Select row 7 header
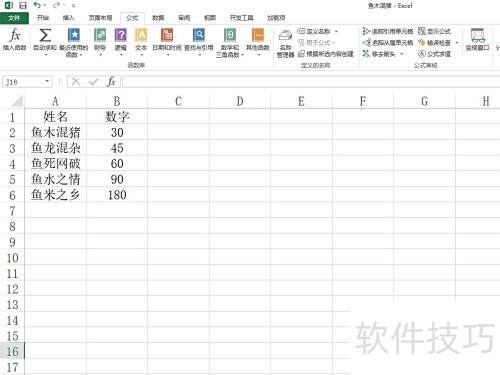 (12, 211)
